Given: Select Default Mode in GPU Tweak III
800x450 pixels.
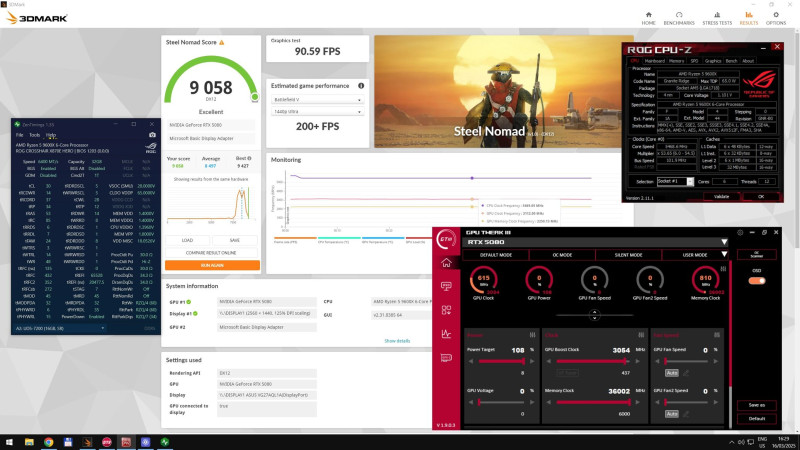Looking at the screenshot, I should tap(496, 255).
